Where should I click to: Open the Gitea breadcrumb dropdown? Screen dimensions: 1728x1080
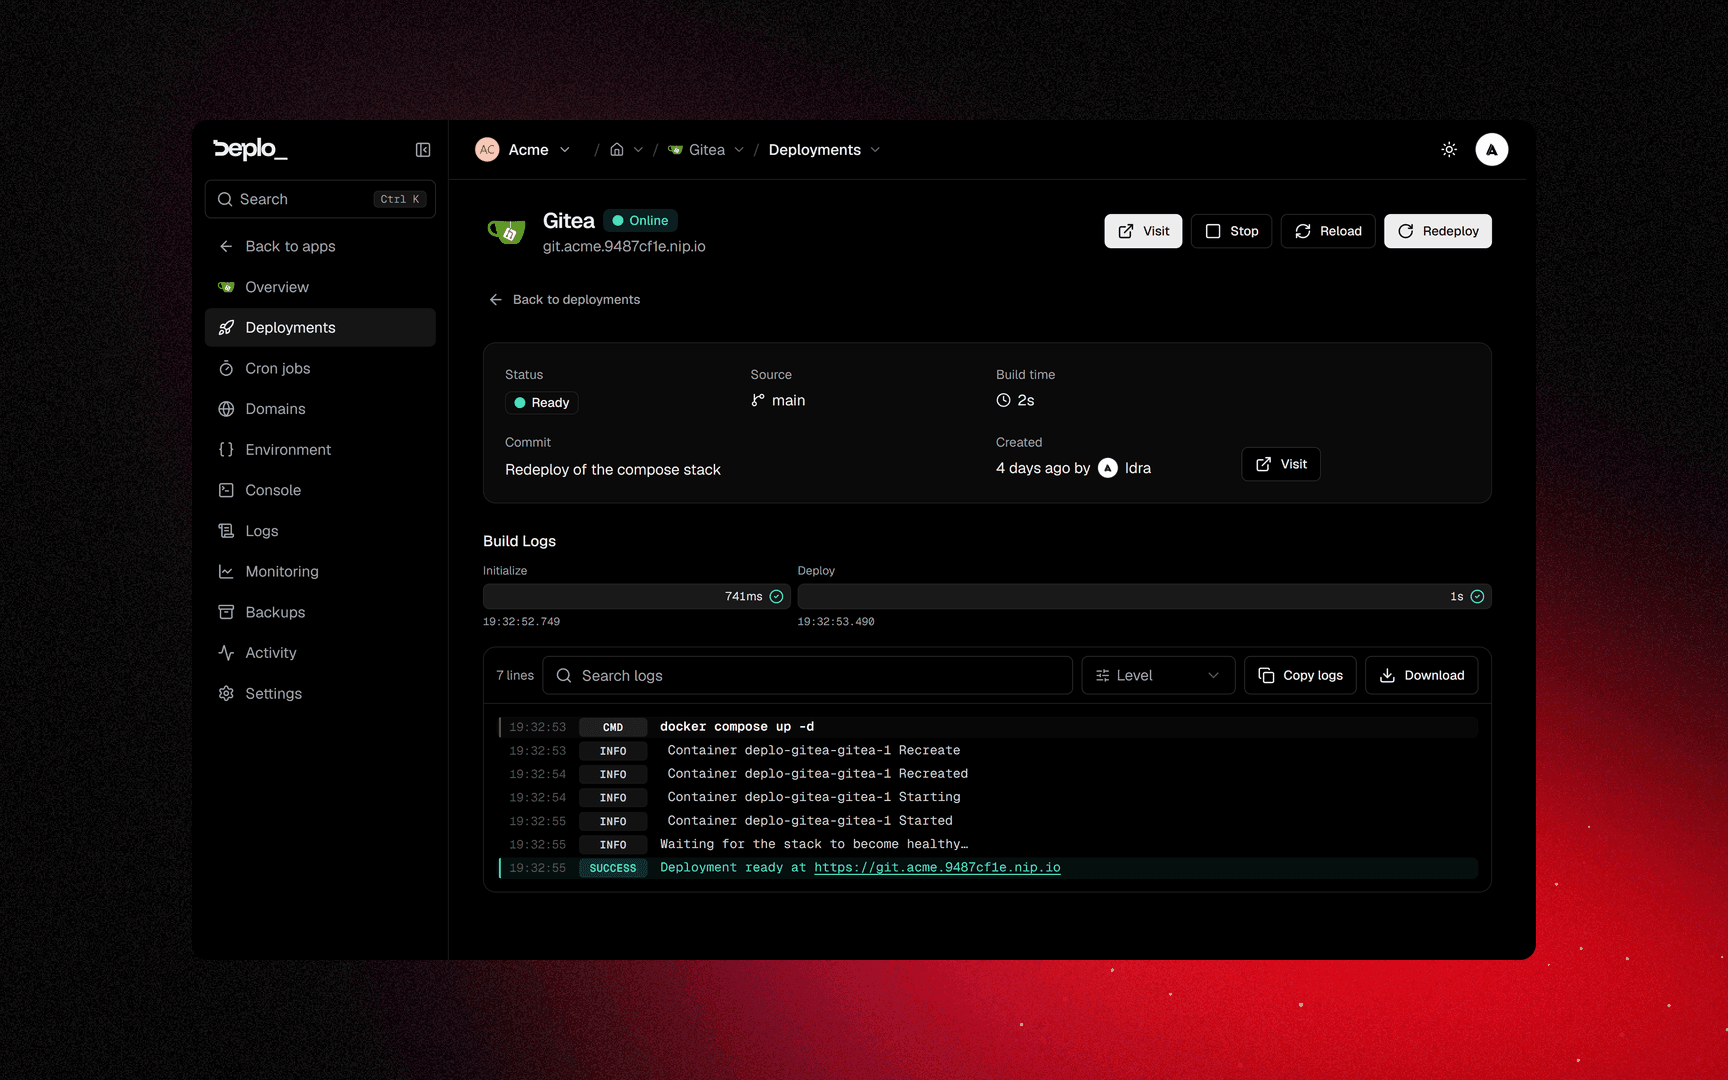click(739, 150)
